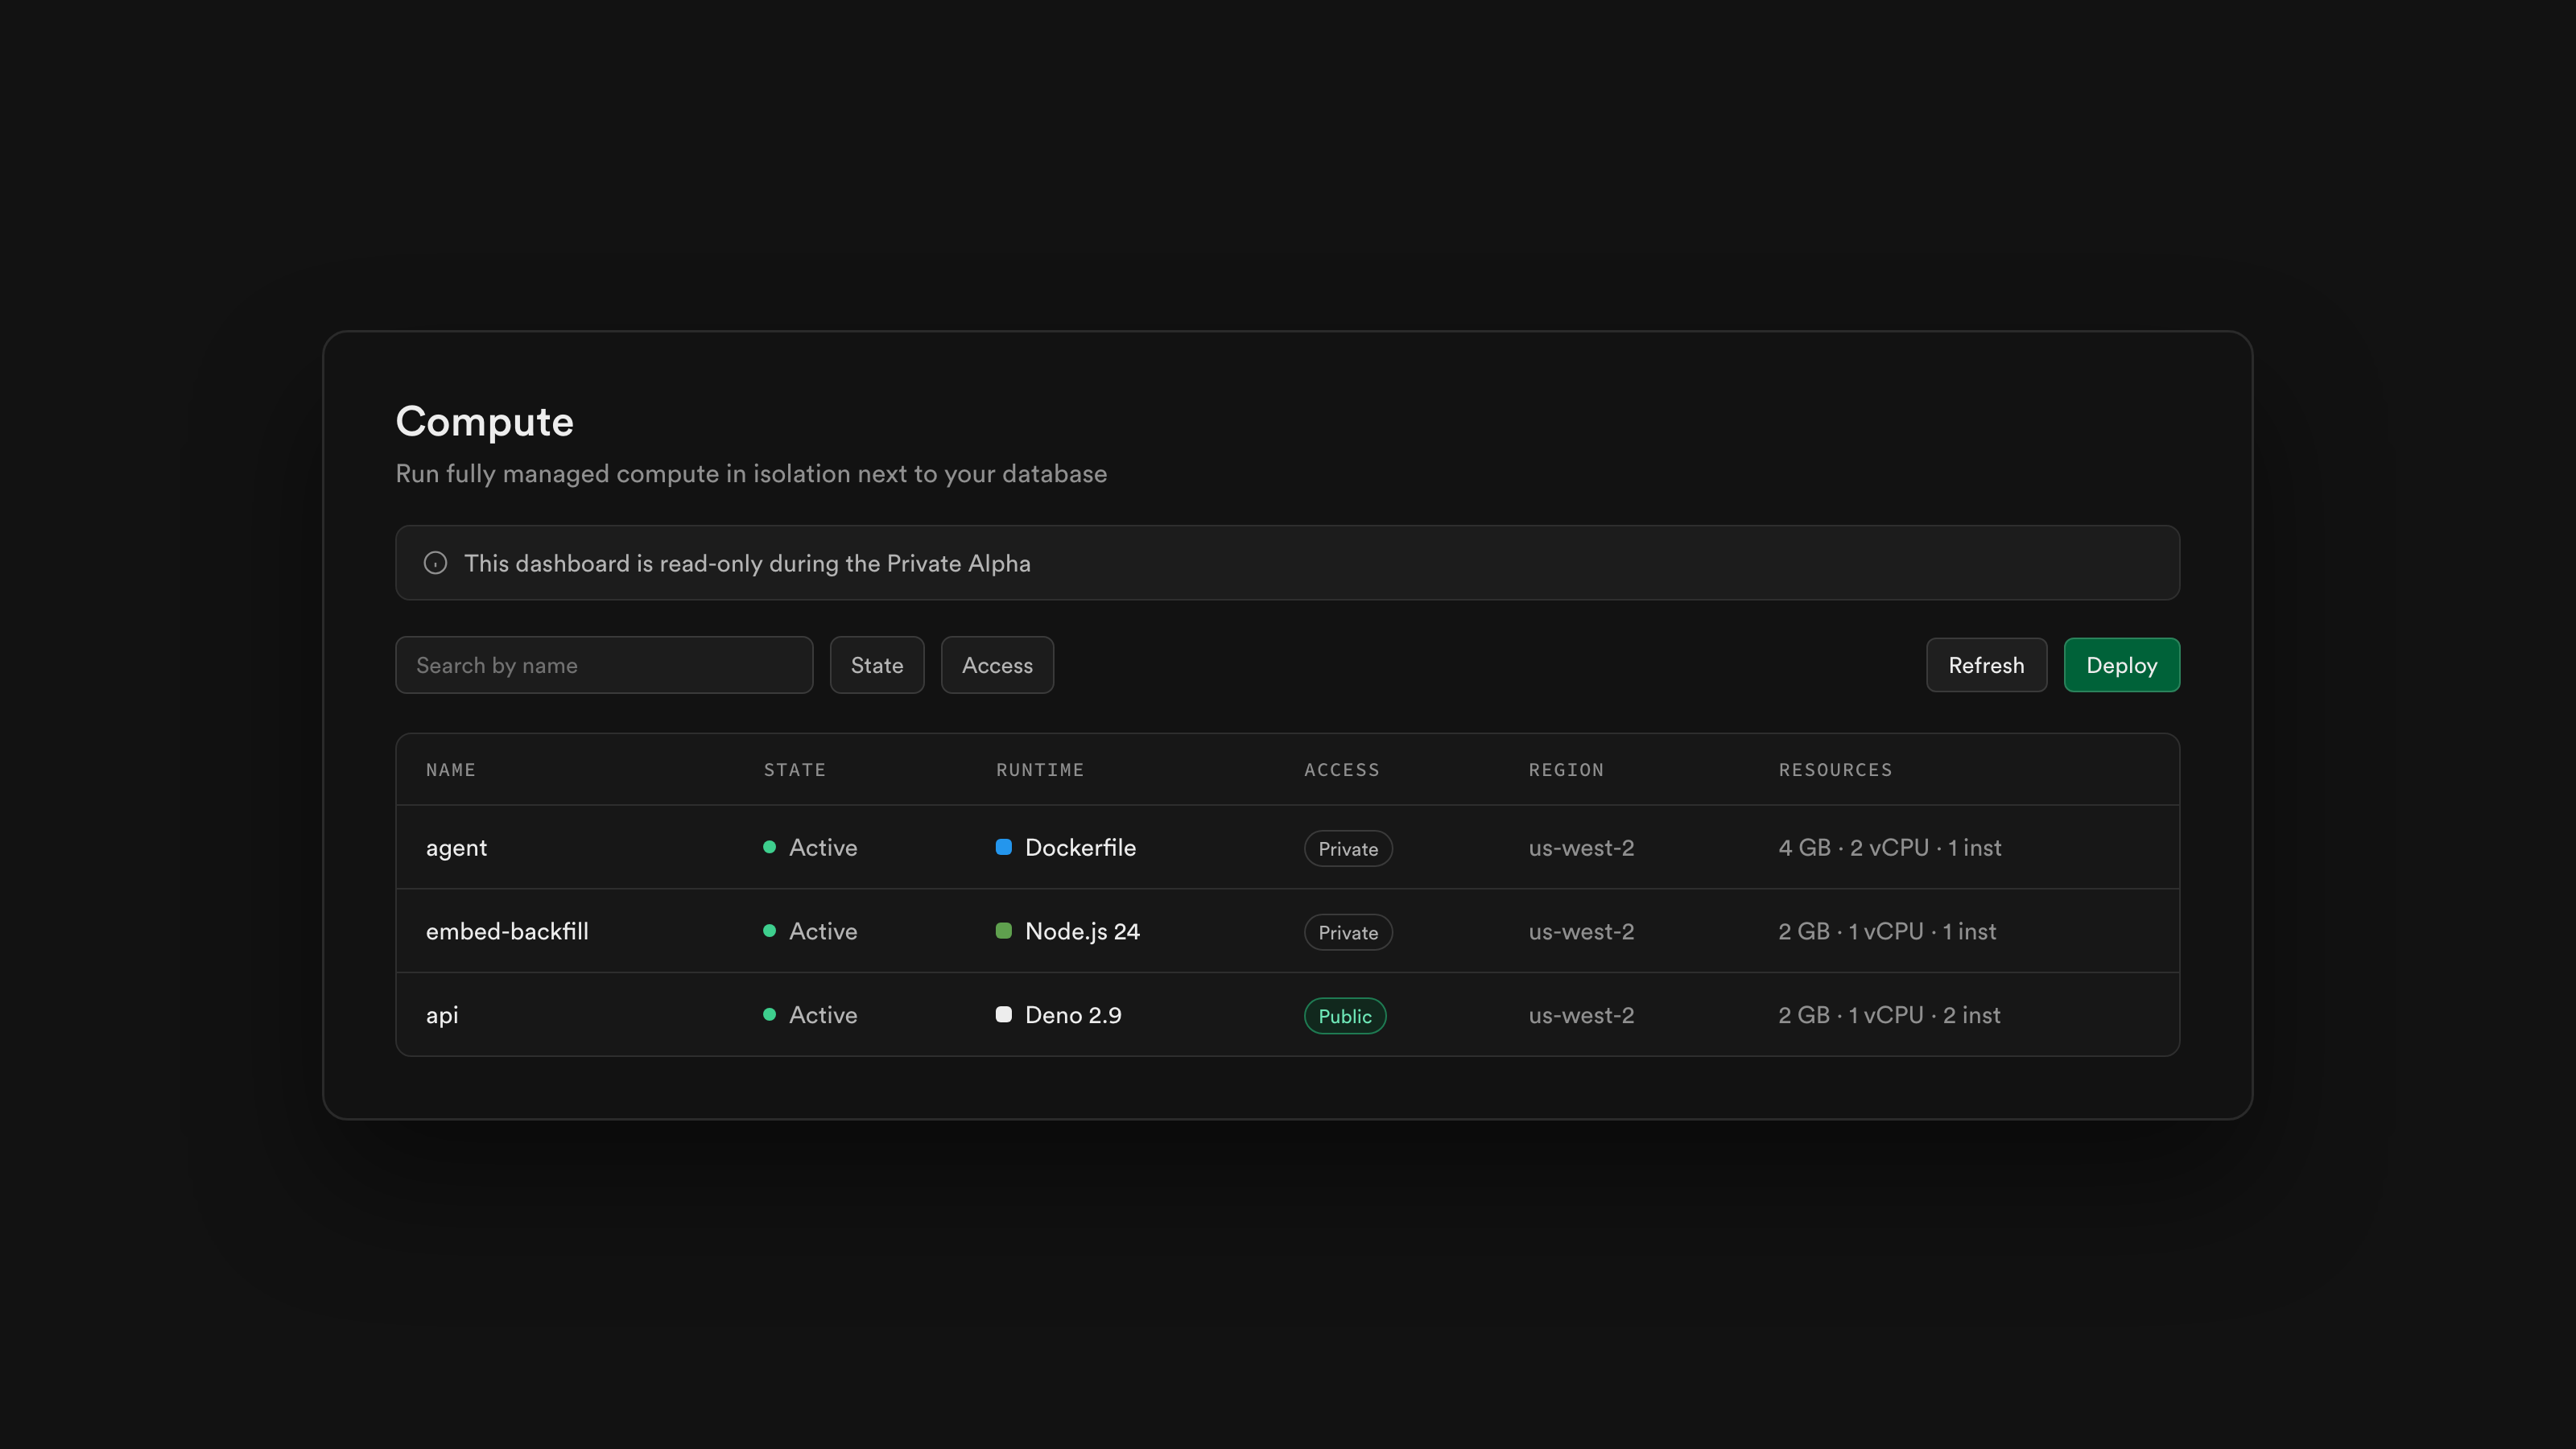Click "2 GB · 1 vCPU · 1 inst" resources
2576x1449 pixels.
(1886, 931)
